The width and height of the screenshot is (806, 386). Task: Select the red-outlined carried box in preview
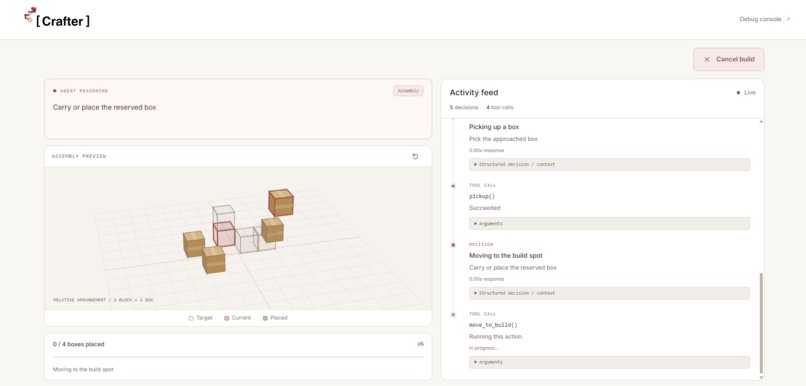click(x=281, y=203)
